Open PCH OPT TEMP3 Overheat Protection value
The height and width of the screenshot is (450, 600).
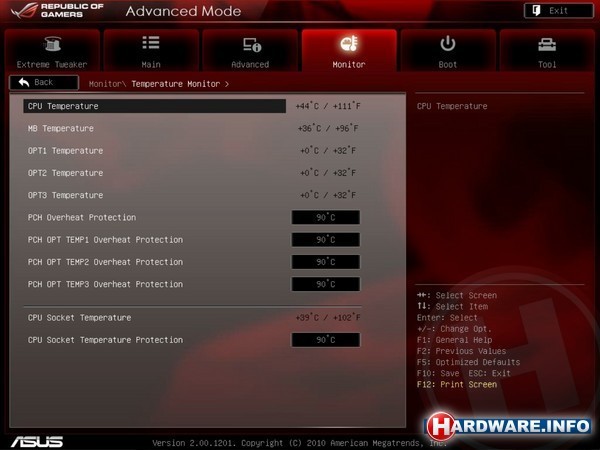click(326, 284)
